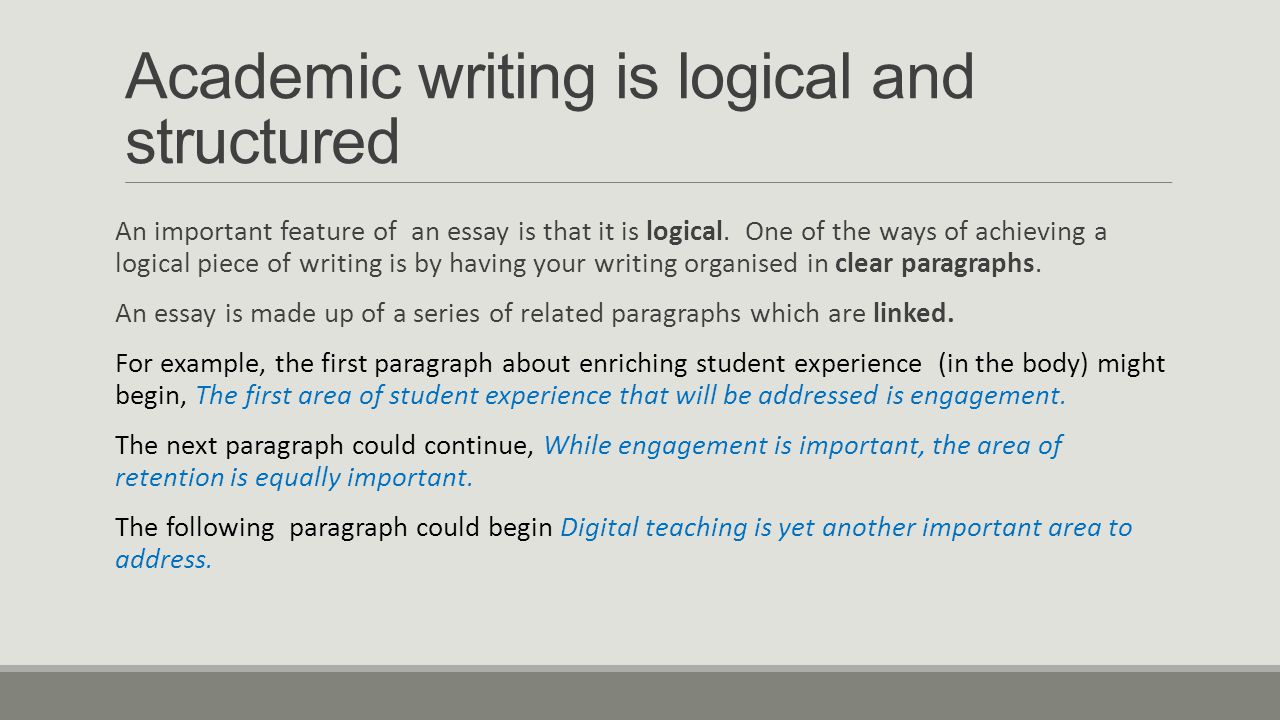This screenshot has height=720, width=1280.
Task: Click the blue word 'address.'
Action: tap(164, 559)
